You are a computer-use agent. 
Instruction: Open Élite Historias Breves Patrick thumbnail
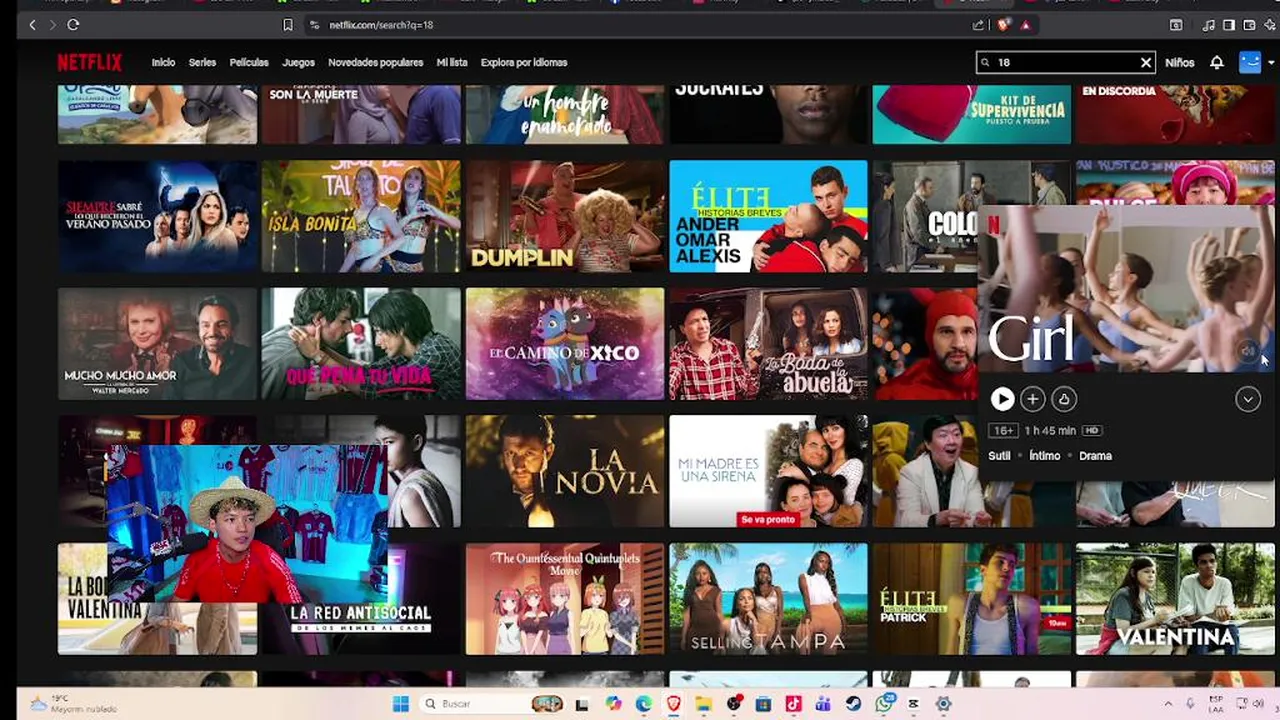[x=972, y=599]
